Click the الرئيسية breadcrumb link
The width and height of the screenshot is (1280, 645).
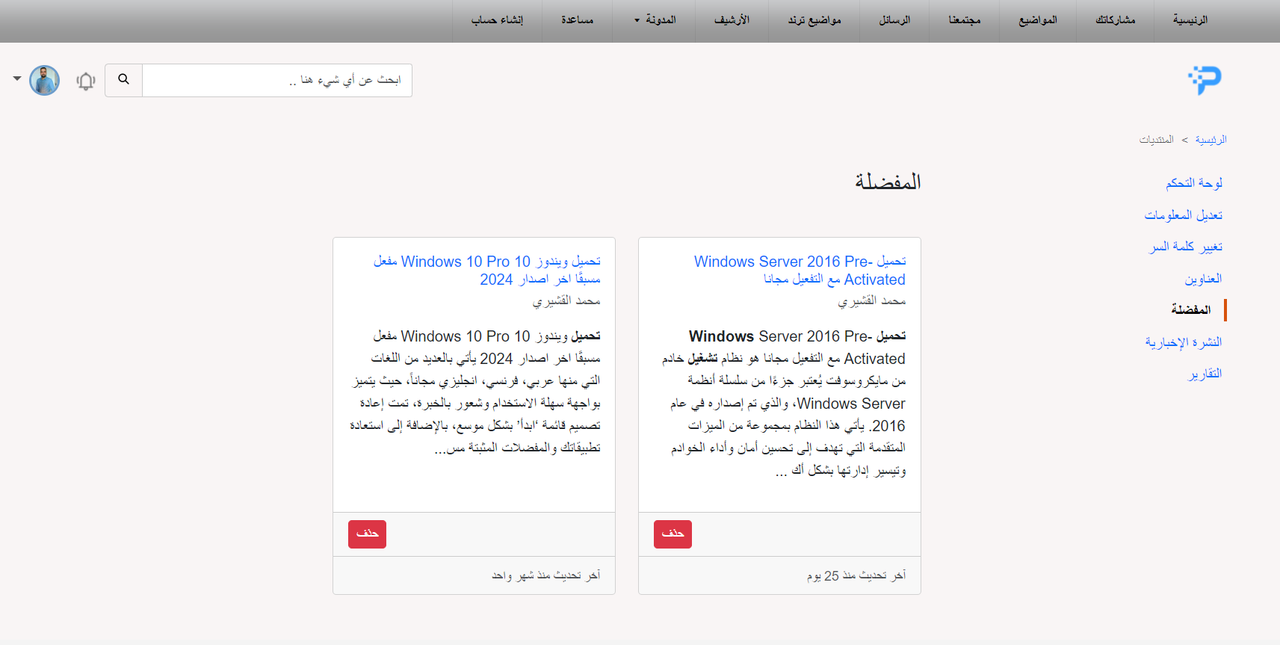(1211, 140)
